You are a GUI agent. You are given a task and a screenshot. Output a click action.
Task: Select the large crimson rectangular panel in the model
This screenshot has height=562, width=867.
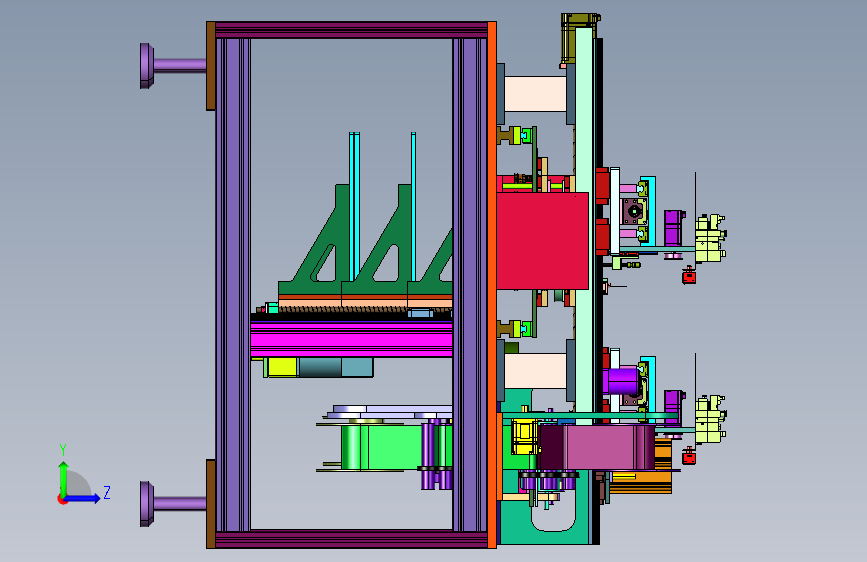tap(542, 241)
